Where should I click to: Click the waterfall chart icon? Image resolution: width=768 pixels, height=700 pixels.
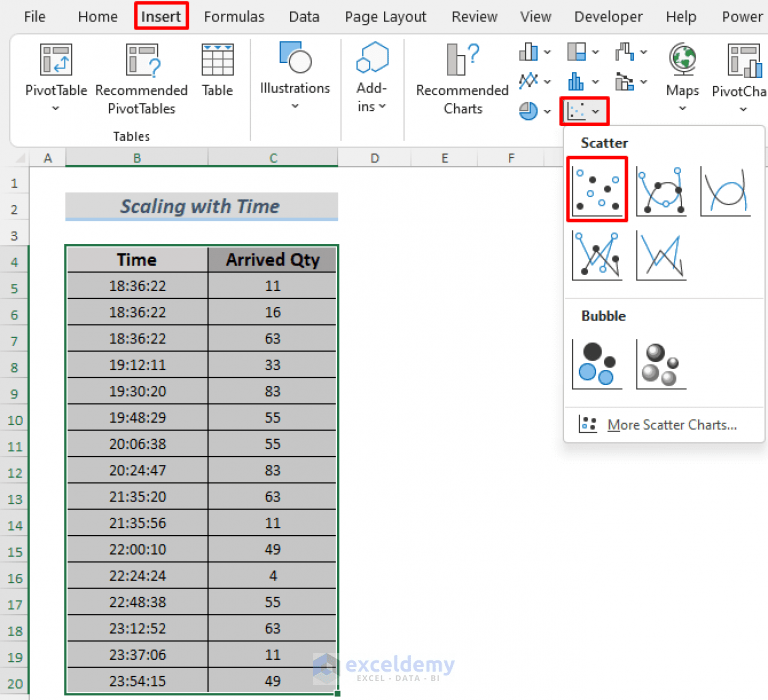click(x=624, y=51)
